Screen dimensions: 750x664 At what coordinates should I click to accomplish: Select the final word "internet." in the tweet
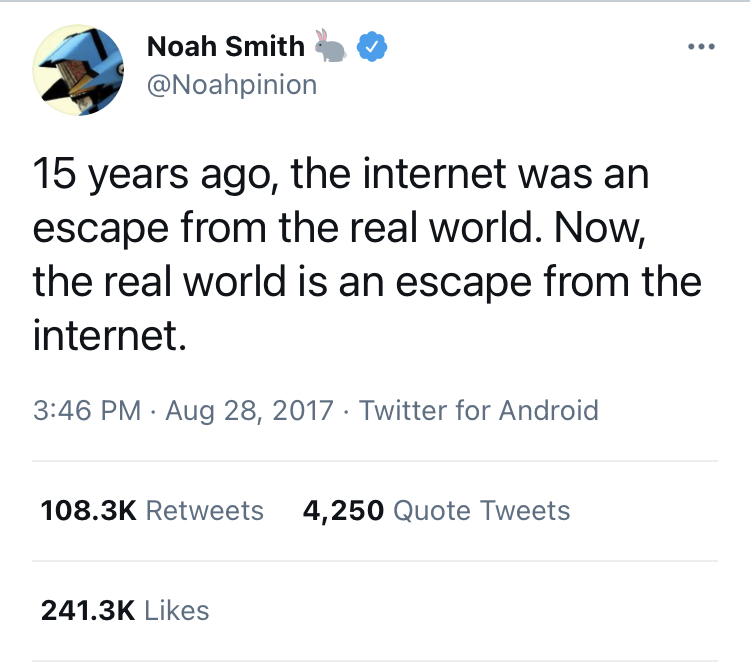coord(110,332)
